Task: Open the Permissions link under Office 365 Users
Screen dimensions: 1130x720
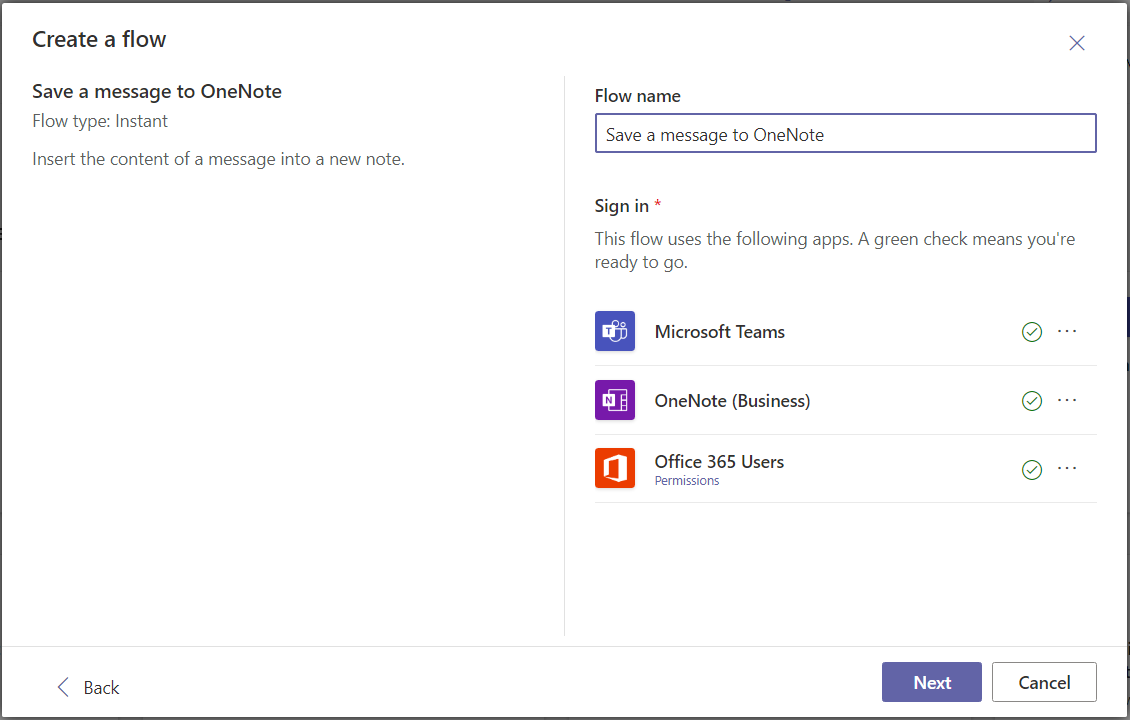Action: pos(686,481)
